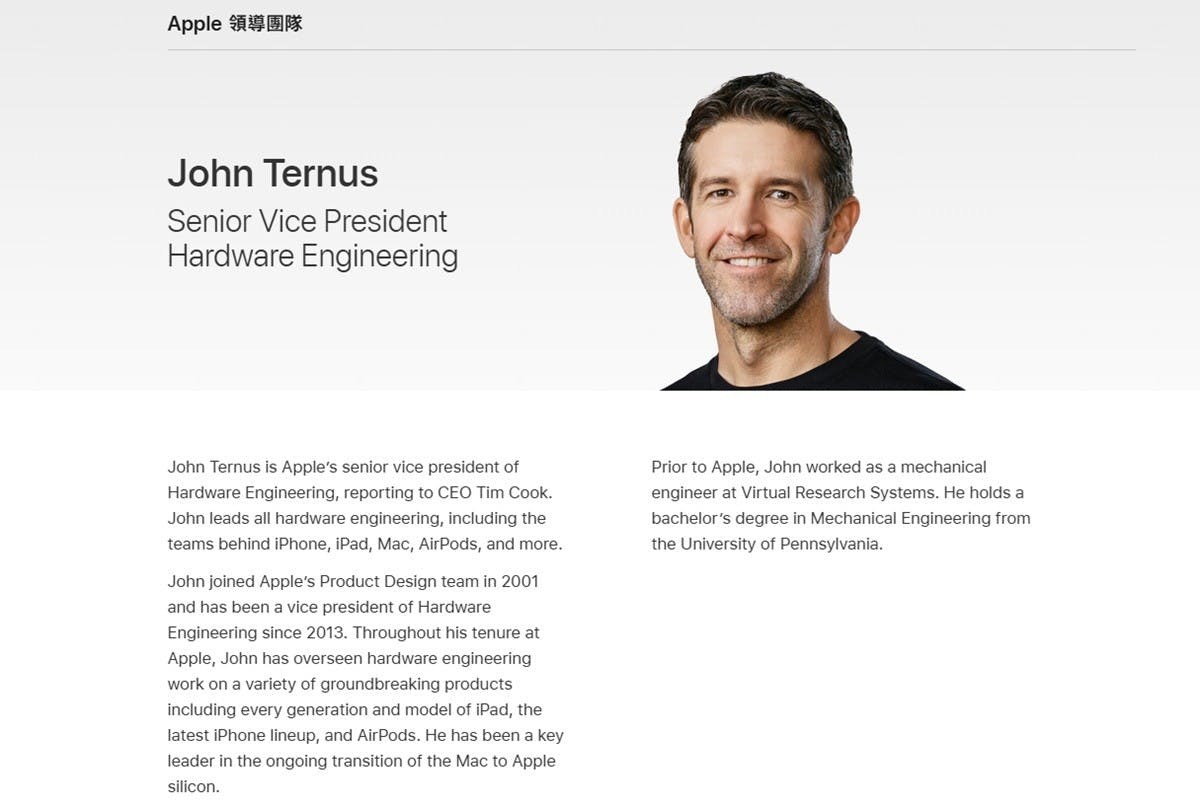The height and width of the screenshot is (807, 1200).
Task: Click the line "and has been a vice president of Hardware"
Action: (329, 607)
